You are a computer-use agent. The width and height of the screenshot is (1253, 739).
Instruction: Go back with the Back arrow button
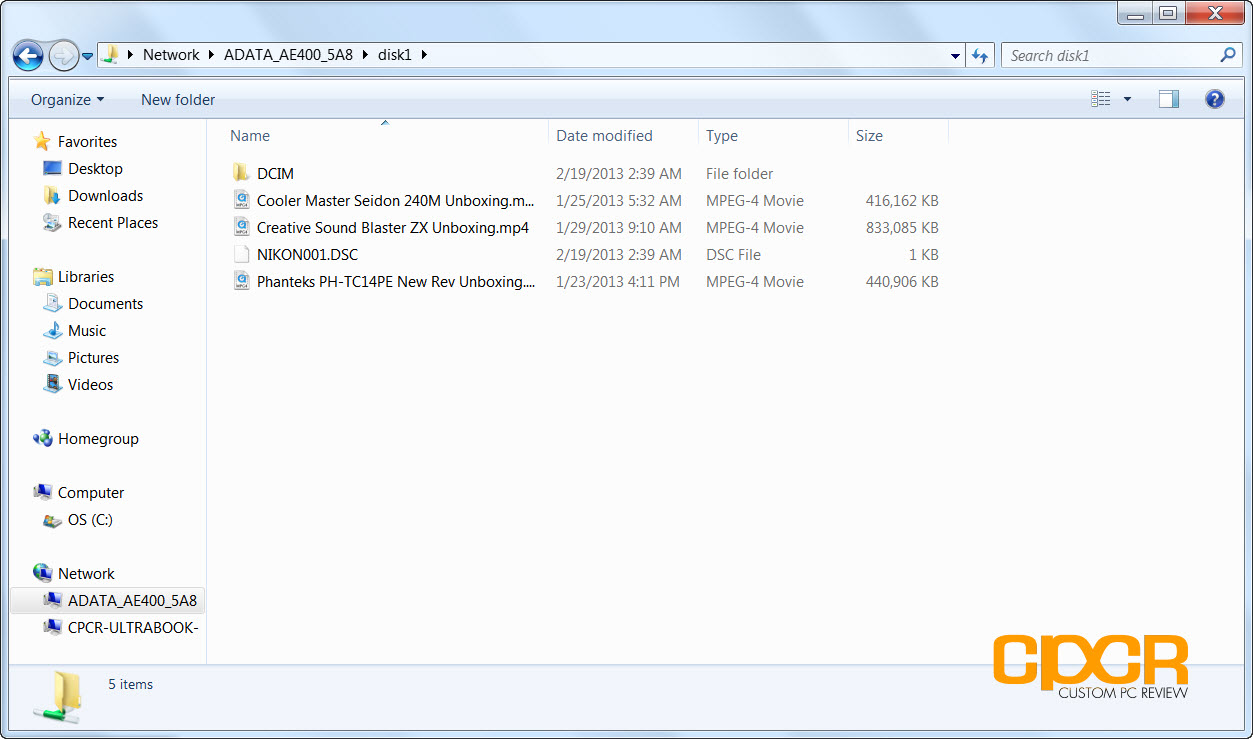coord(28,55)
